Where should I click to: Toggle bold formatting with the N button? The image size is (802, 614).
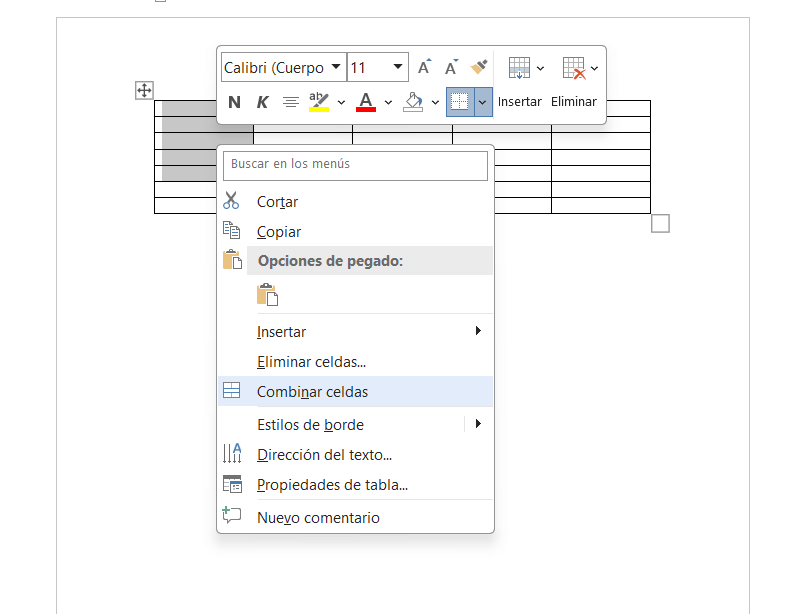pos(234,102)
